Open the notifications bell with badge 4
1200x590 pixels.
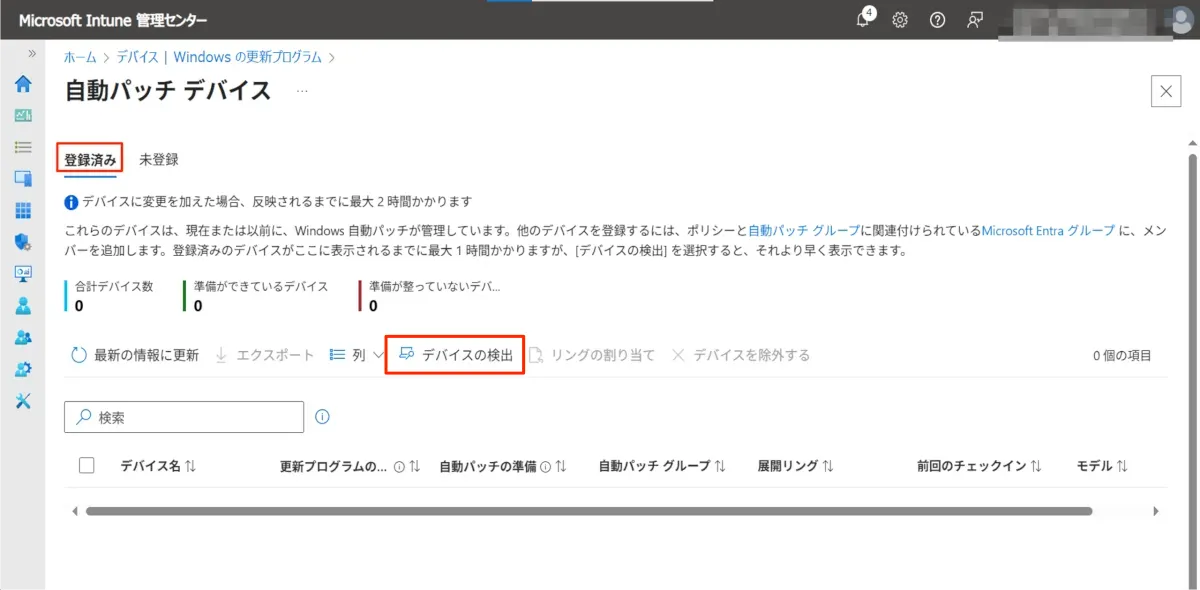(864, 19)
